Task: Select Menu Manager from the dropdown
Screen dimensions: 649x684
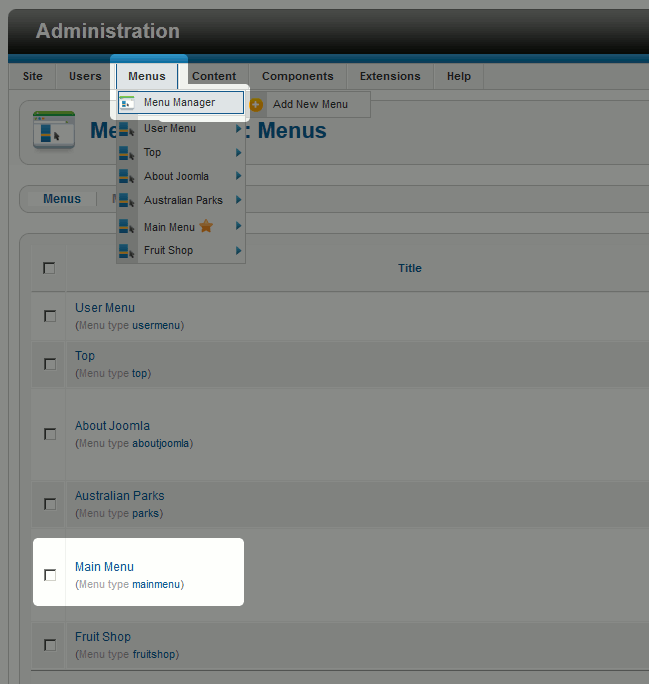Action: point(181,103)
